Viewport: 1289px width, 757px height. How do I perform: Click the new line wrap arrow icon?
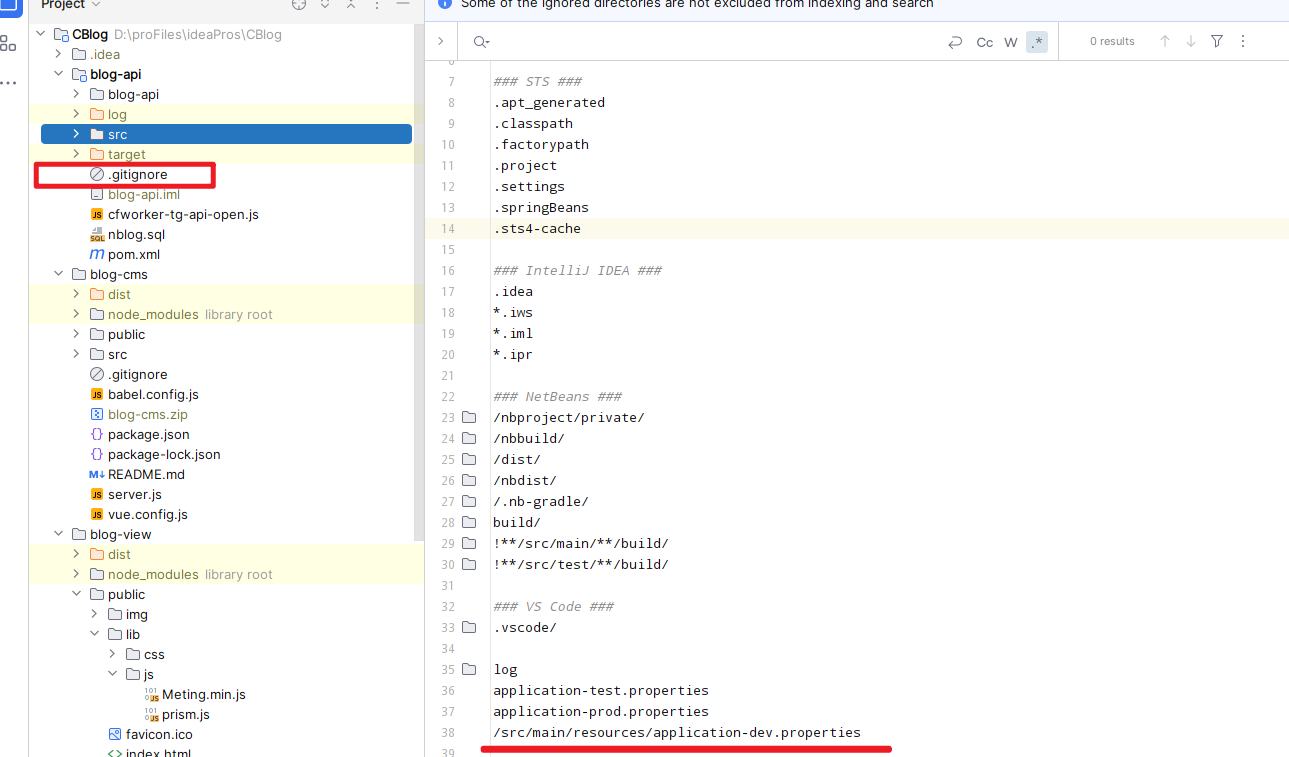point(955,42)
